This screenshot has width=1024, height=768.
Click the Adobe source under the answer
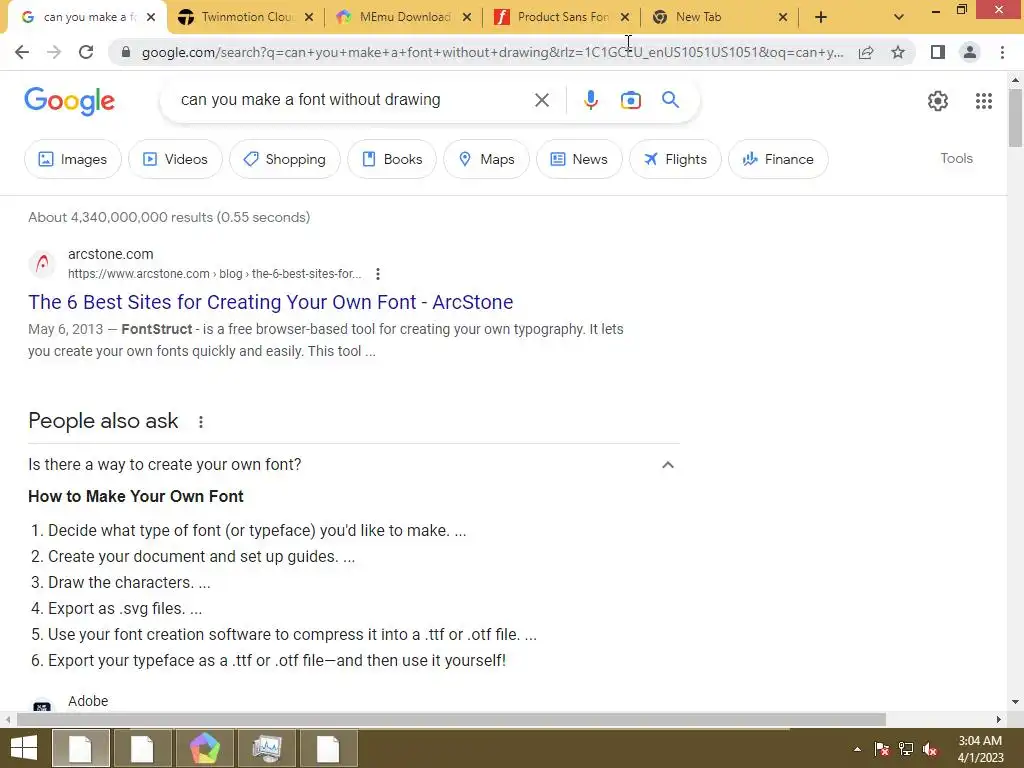88,701
